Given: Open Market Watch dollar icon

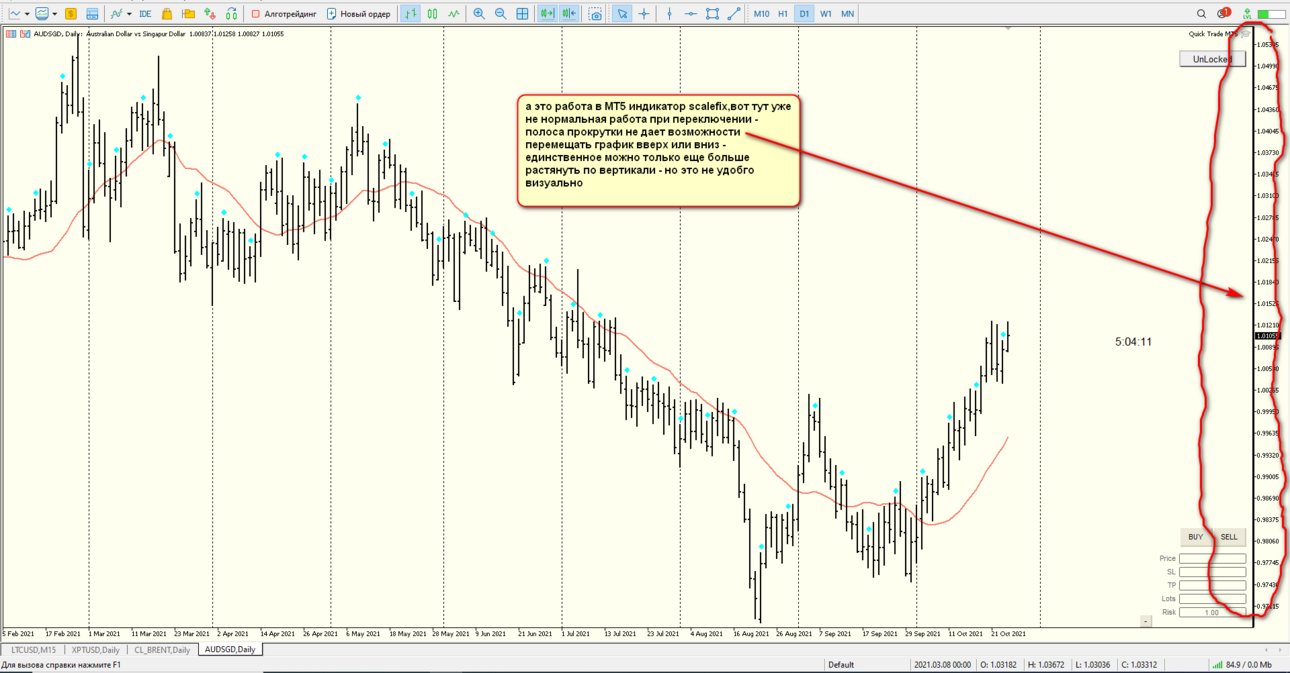Looking at the screenshot, I should point(71,14).
